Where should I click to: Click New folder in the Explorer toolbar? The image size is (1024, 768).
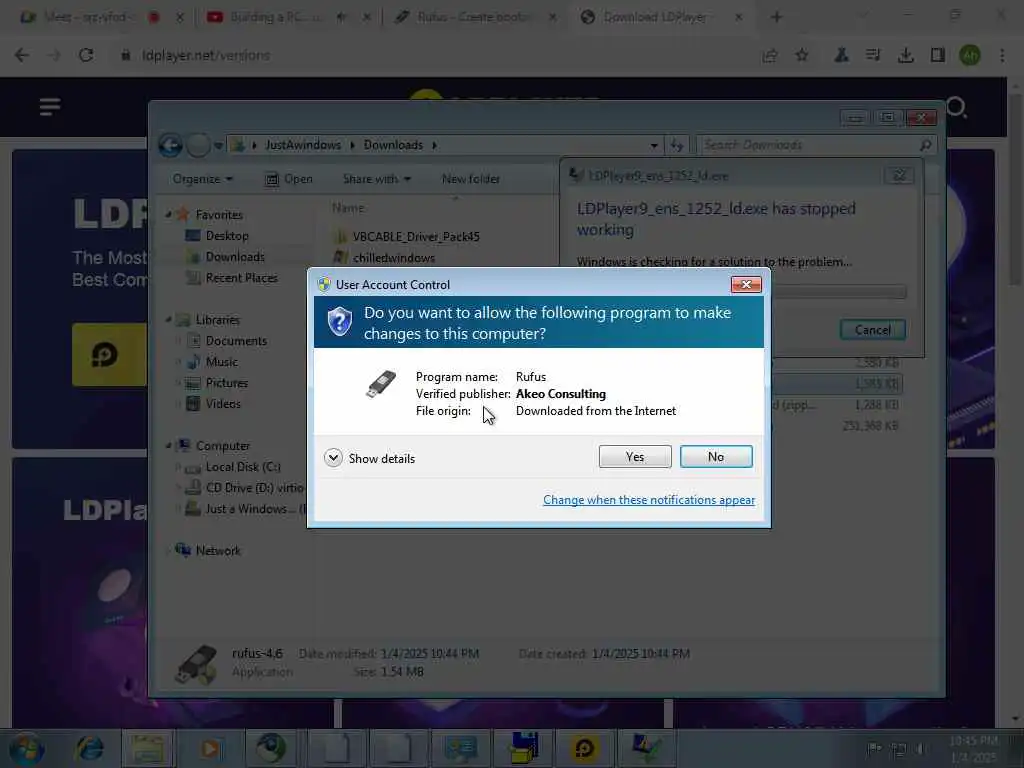coord(471,179)
